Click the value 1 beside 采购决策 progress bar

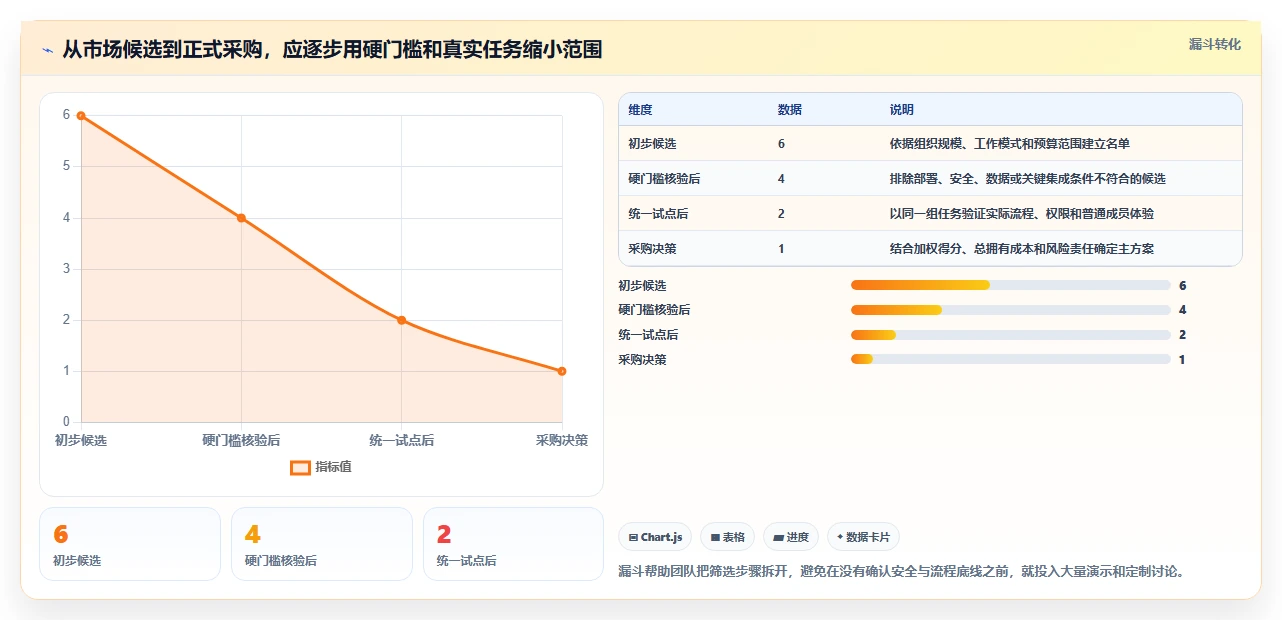(1182, 360)
